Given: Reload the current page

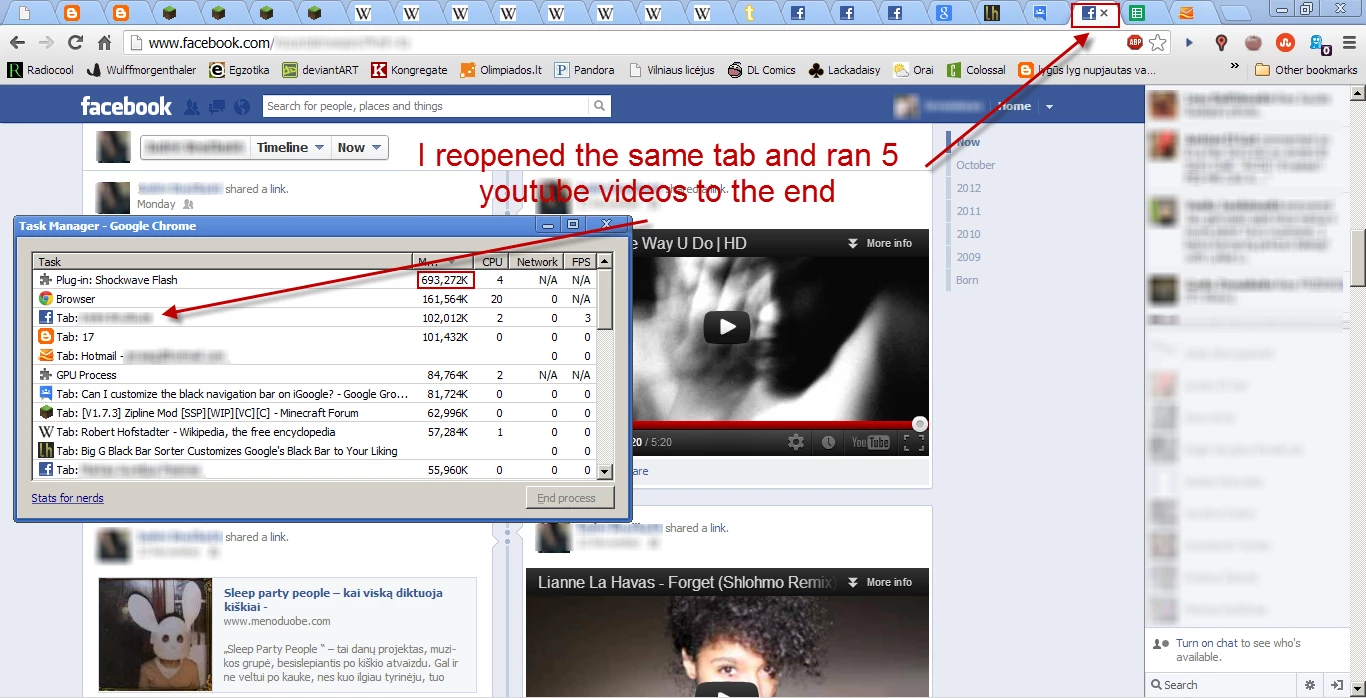Looking at the screenshot, I should pos(75,43).
